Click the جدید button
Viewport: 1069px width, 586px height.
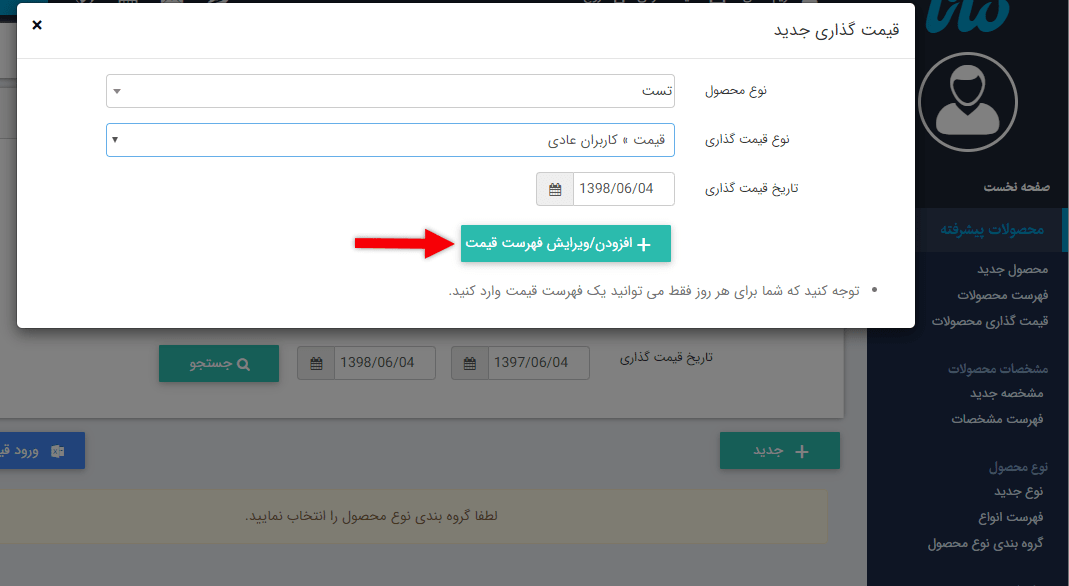[x=779, y=451]
